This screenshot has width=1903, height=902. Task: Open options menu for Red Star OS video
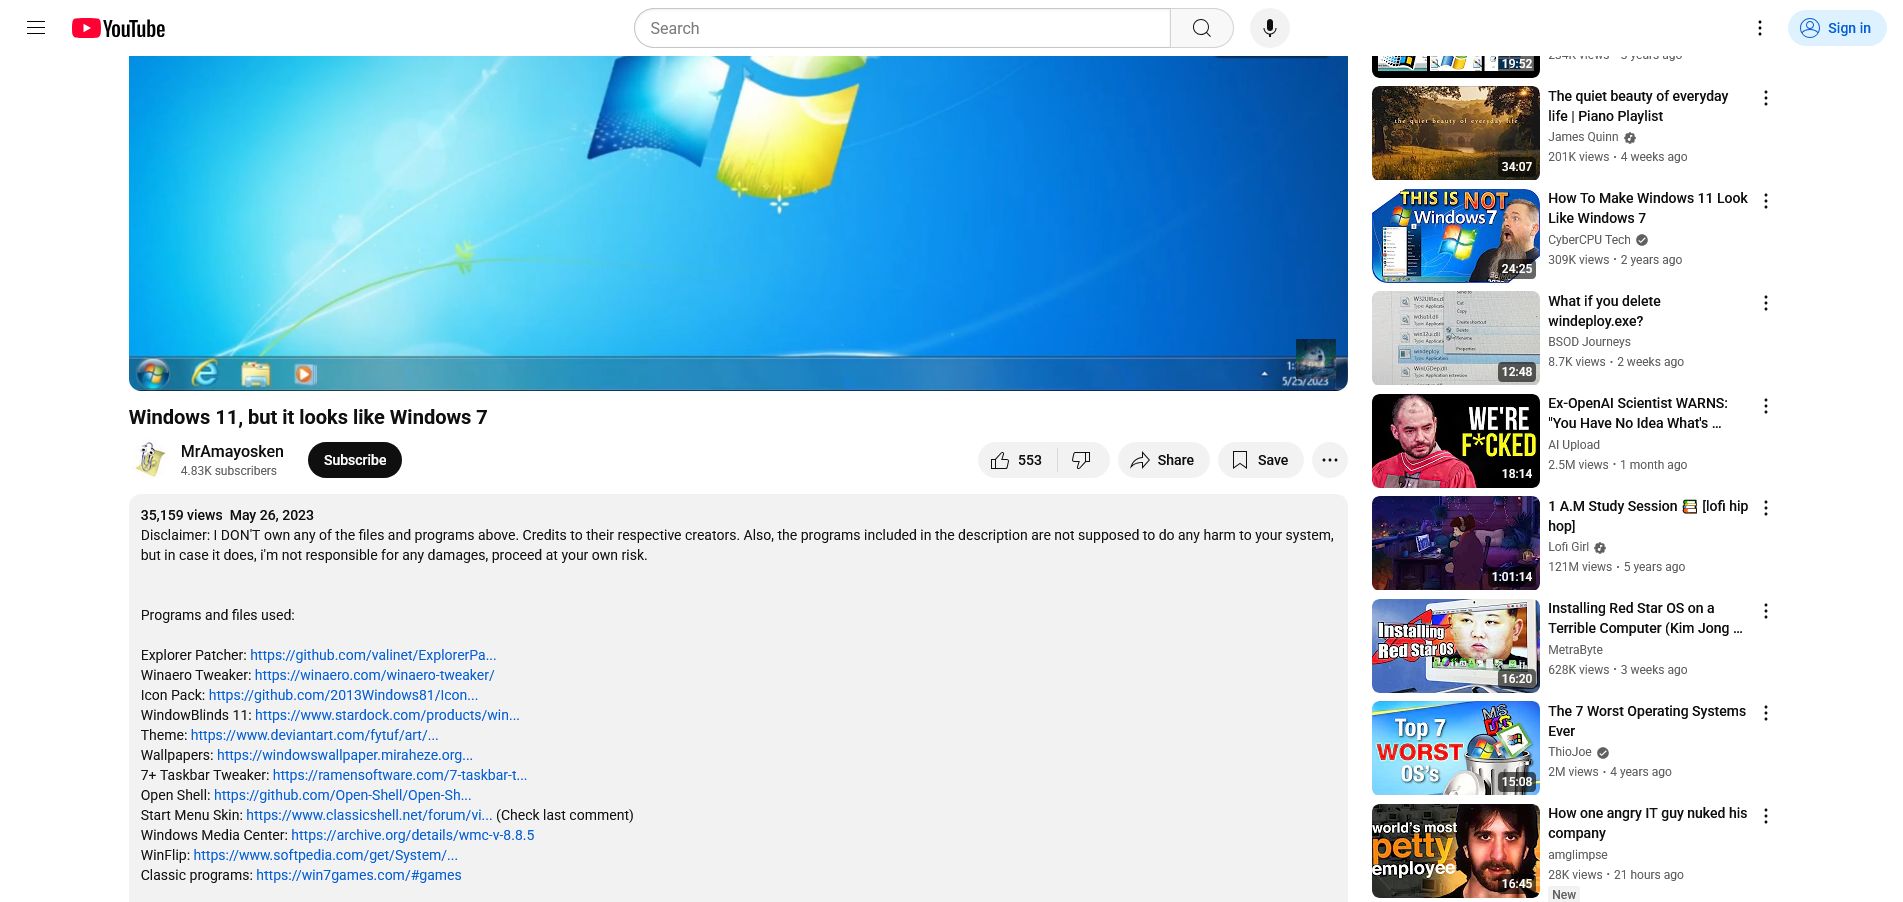click(x=1765, y=611)
